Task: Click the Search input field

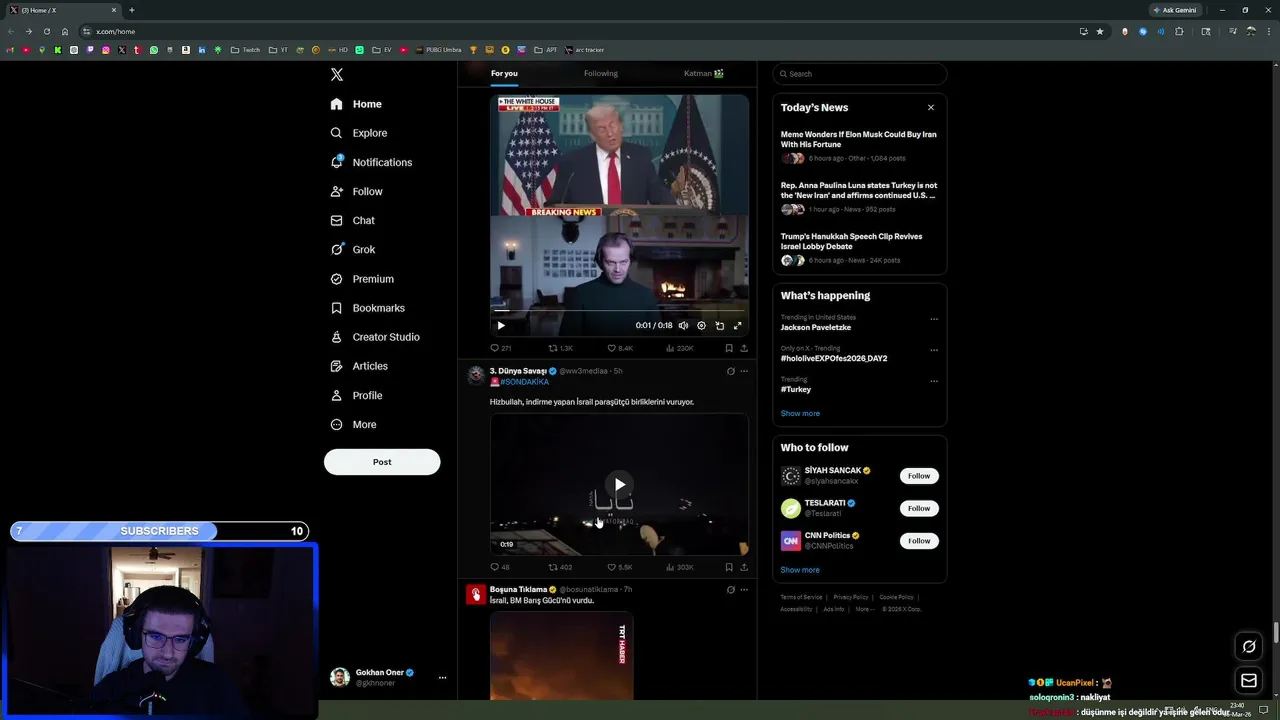Action: pos(860,74)
